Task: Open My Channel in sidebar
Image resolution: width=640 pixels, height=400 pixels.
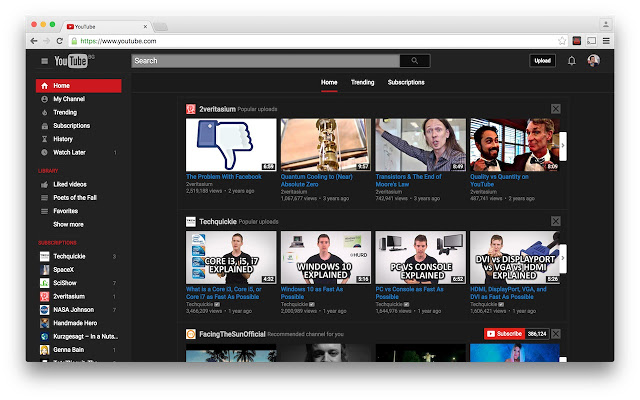Action: coord(78,99)
